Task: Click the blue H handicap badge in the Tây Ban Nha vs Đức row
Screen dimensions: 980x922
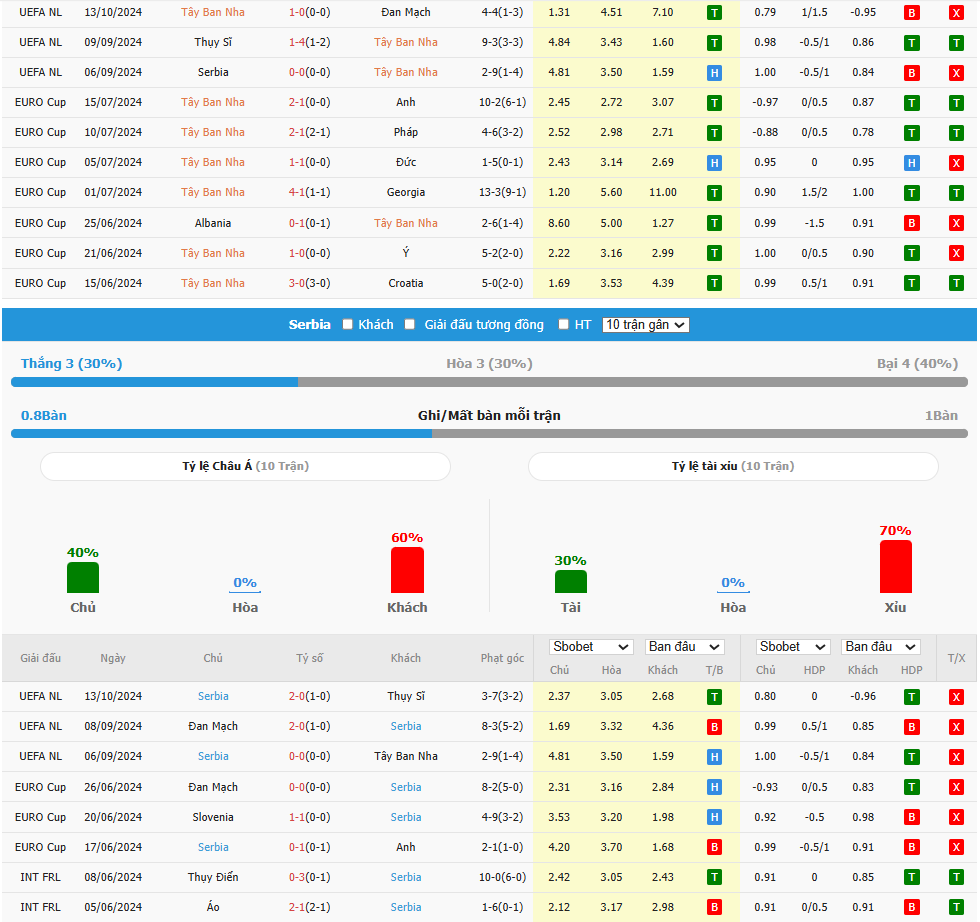Action: pyautogui.click(x=911, y=163)
